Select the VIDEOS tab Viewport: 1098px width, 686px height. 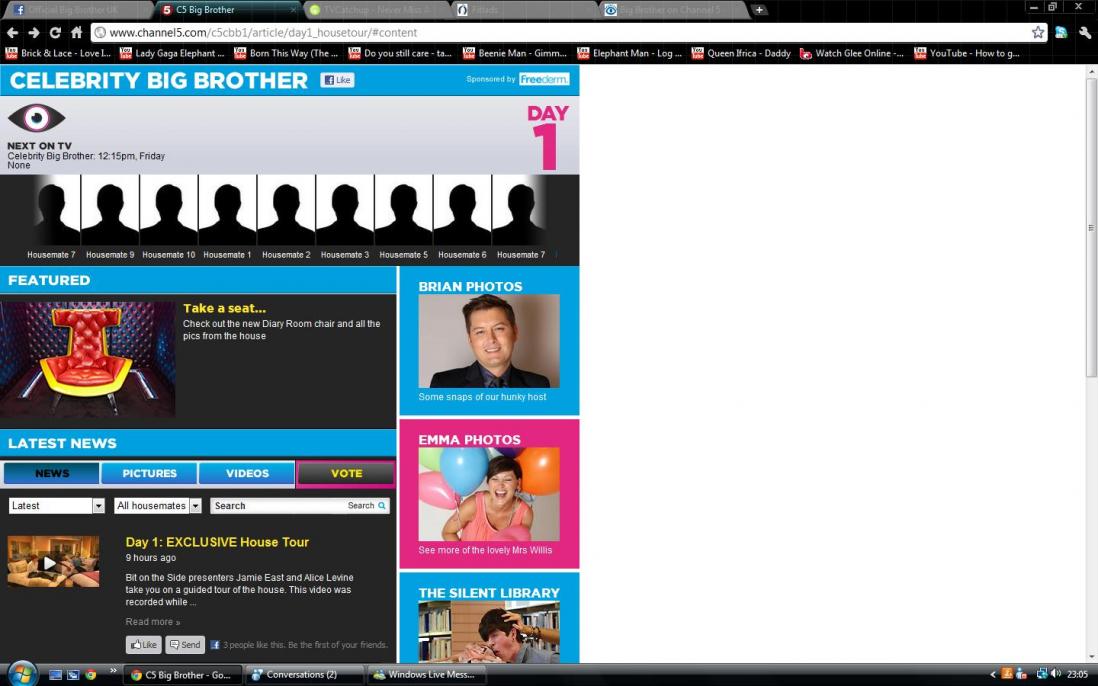click(x=247, y=473)
